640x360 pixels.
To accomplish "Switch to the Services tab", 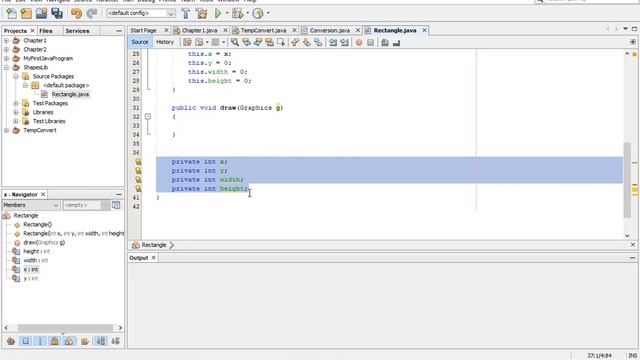I will (77, 31).
